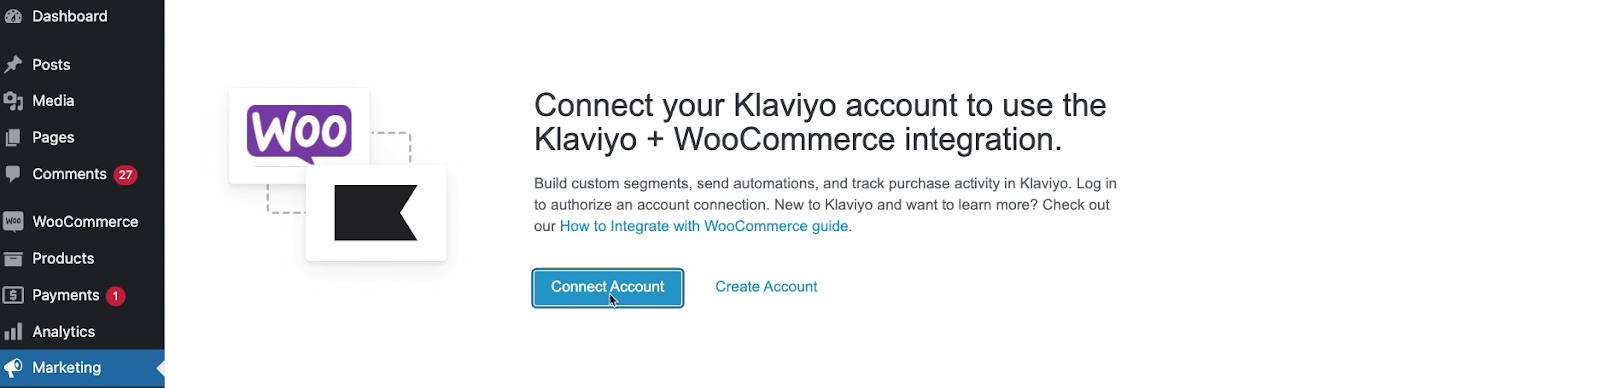
Task: Click the Comments speech bubble icon
Action: tap(13, 174)
